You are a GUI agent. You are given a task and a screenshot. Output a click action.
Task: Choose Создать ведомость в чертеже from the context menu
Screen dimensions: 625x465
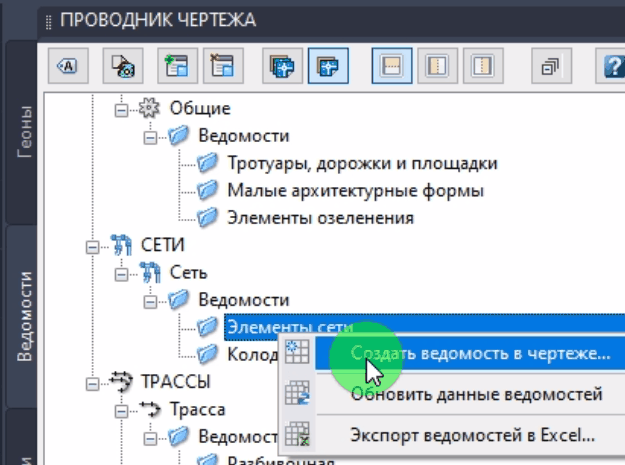tap(479, 353)
